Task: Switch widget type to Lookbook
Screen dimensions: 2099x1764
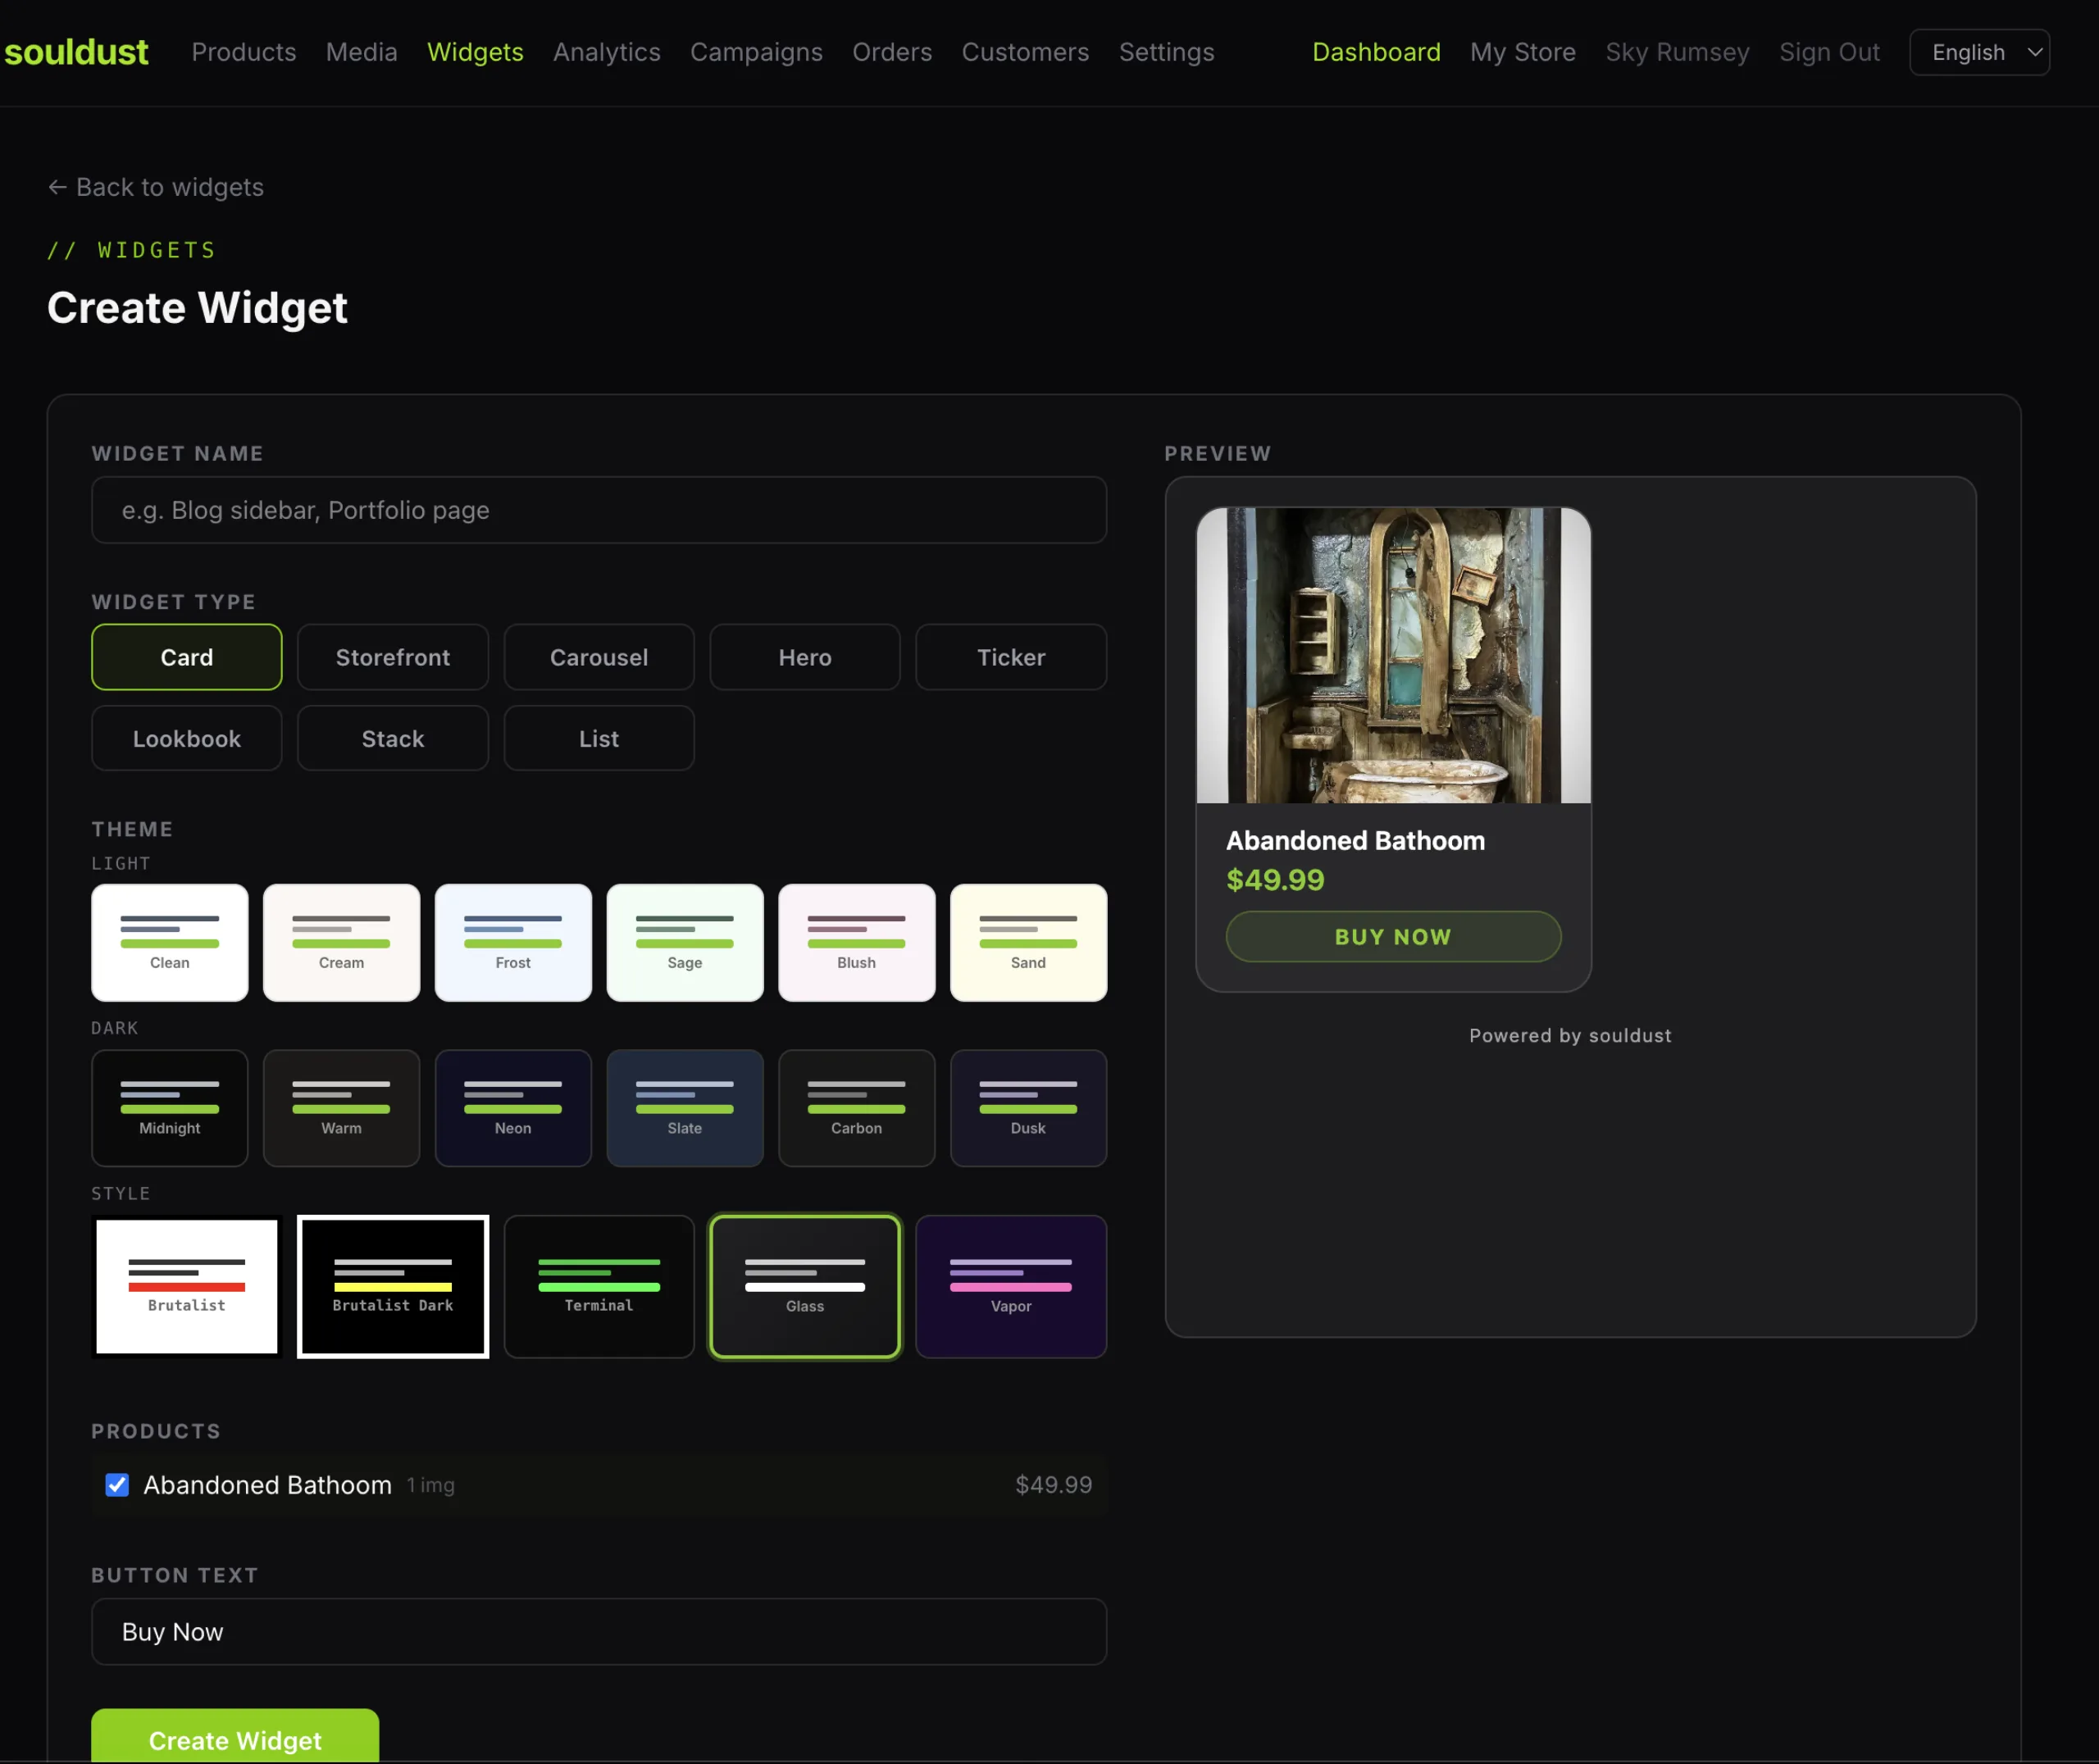Action: (x=186, y=738)
